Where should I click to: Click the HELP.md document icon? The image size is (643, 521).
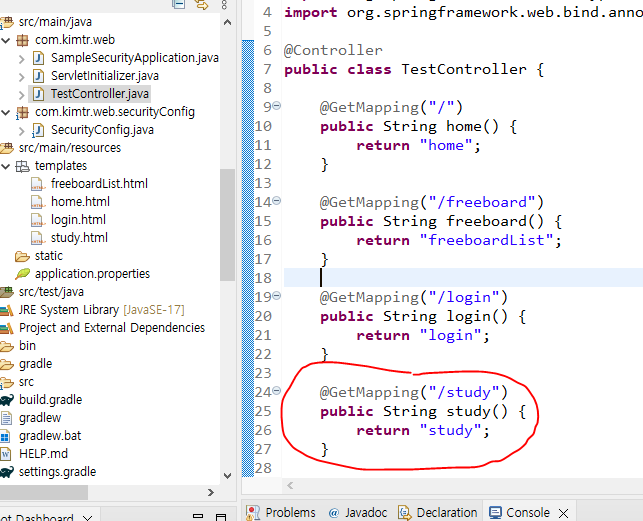[5, 454]
